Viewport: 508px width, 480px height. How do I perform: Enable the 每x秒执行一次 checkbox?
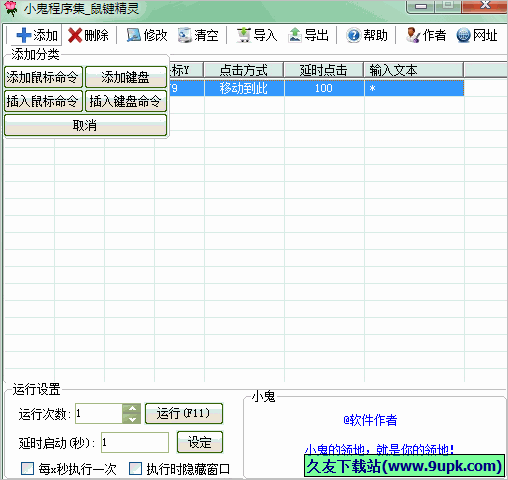[27, 468]
